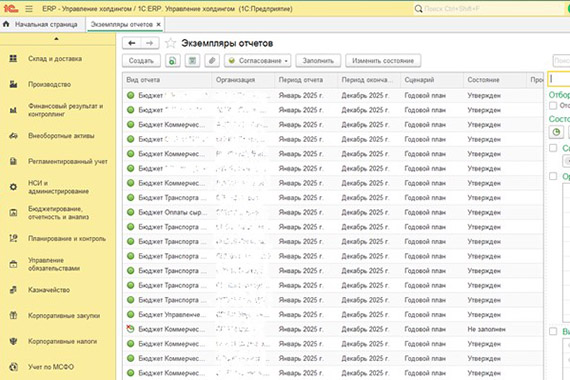
Task: Go forward with the right arrow button
Action: point(149,43)
